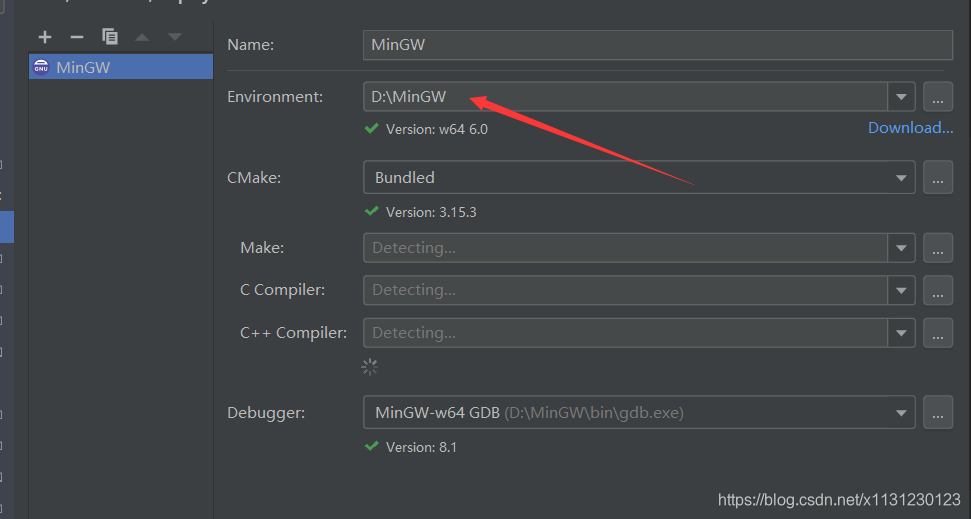Focus the Name input field

658,45
